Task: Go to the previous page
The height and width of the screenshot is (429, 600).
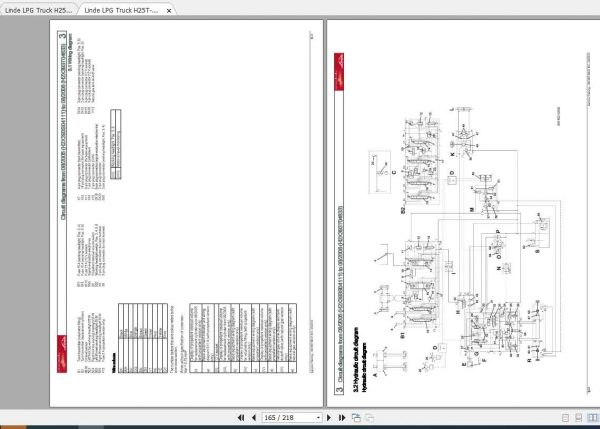Action: (x=254, y=418)
